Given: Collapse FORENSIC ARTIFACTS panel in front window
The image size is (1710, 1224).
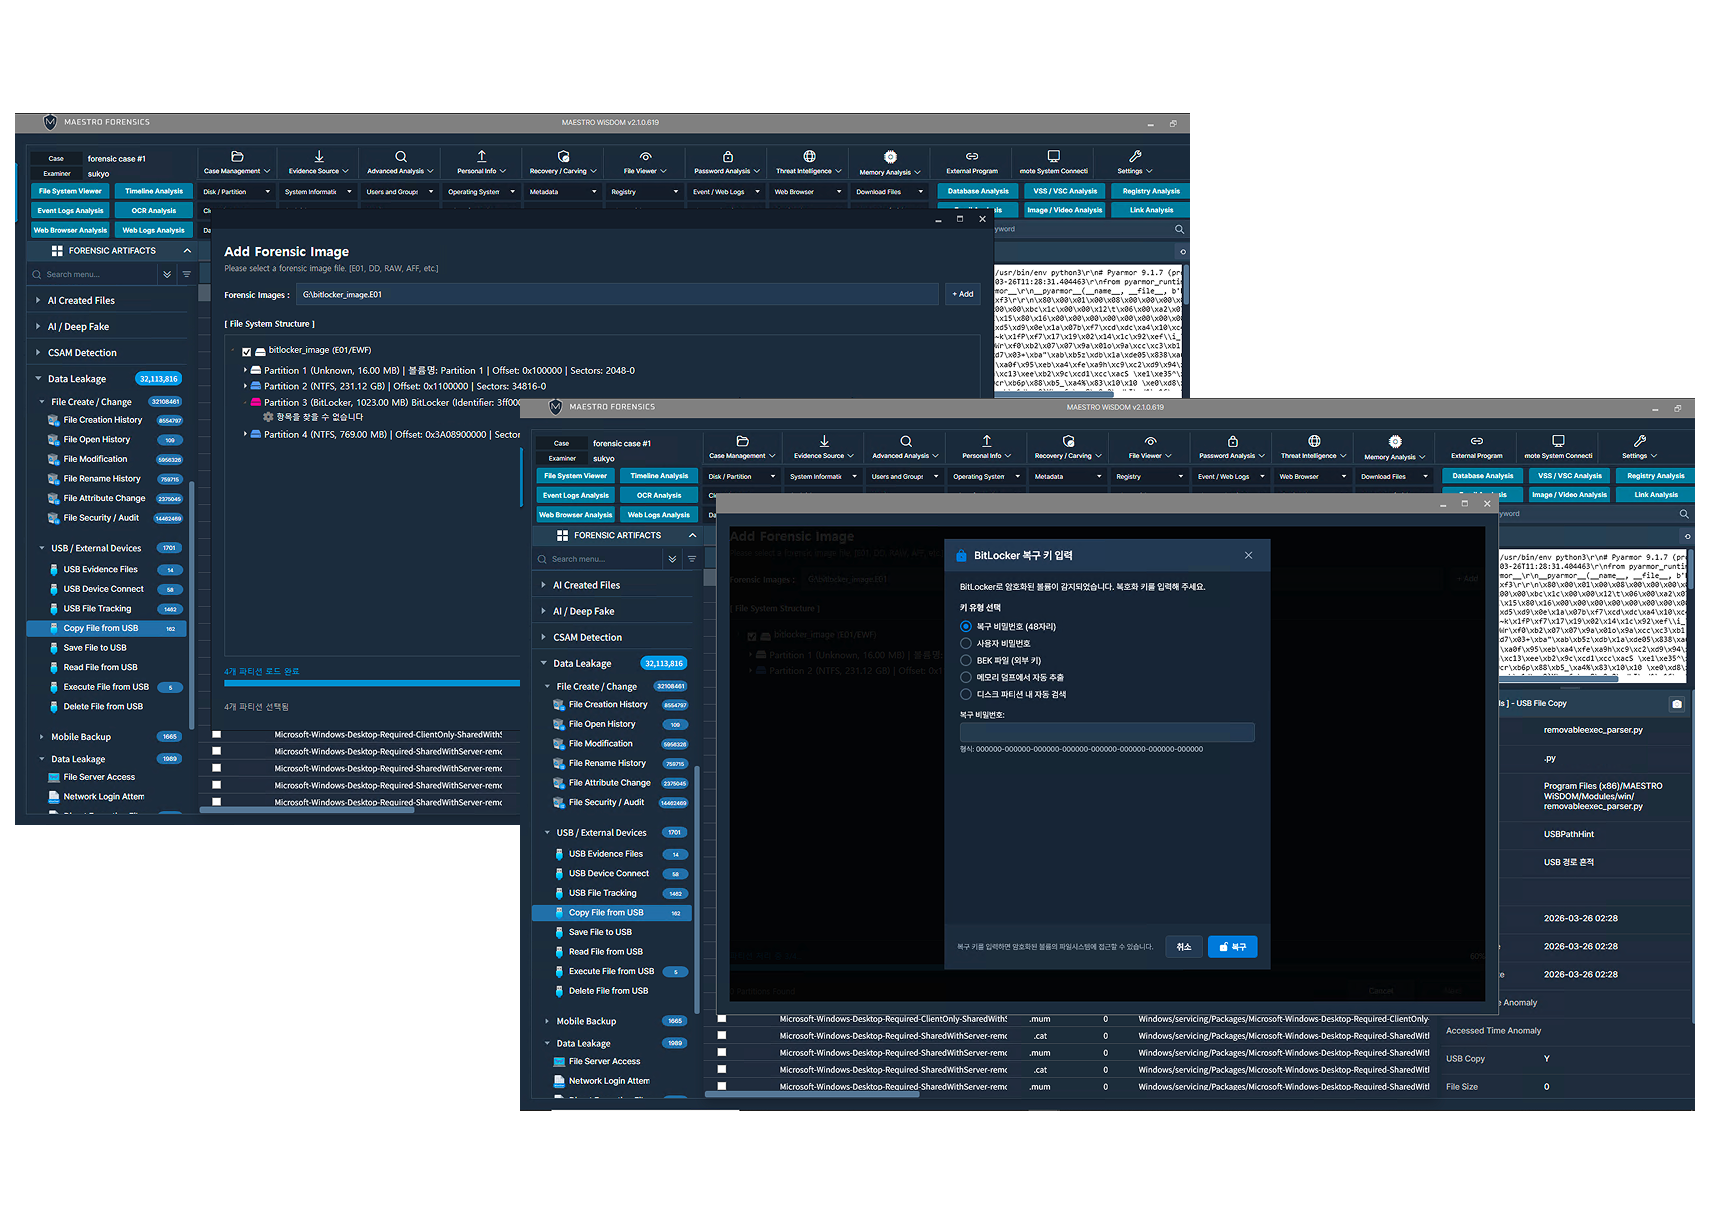Looking at the screenshot, I should 692,535.
